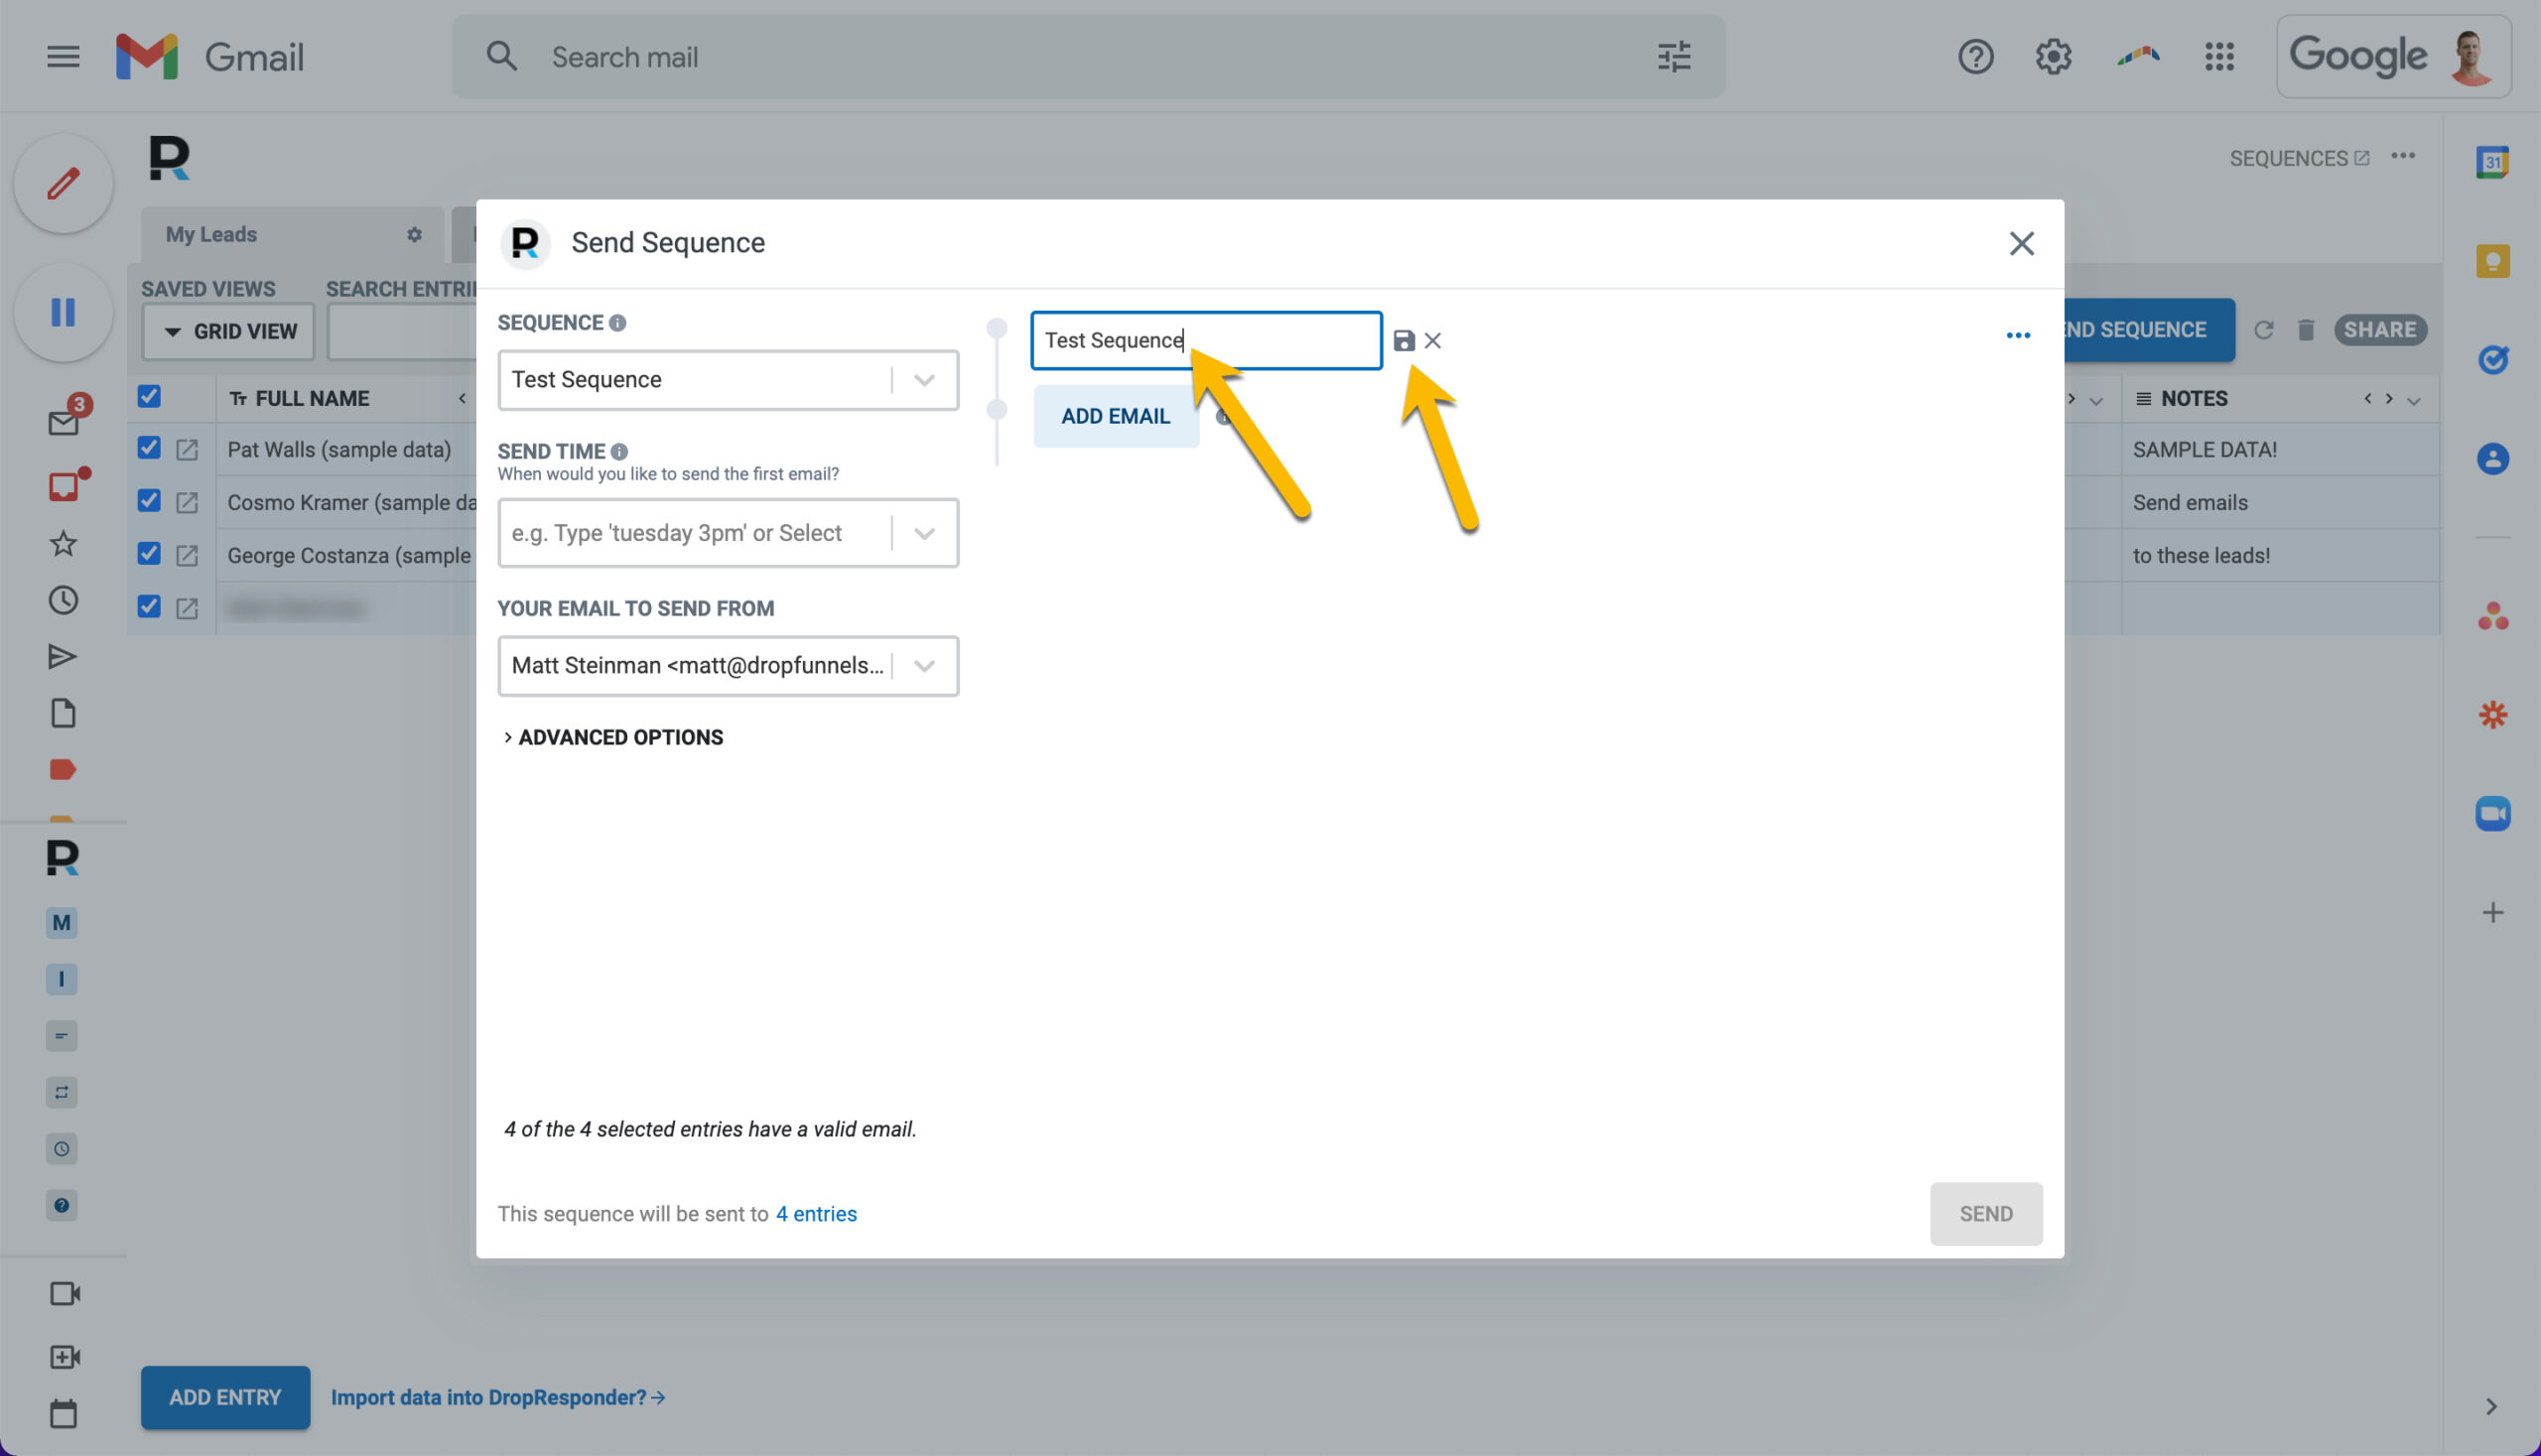Open the 4 entries link
Image resolution: width=2541 pixels, height=1456 pixels.
(816, 1214)
